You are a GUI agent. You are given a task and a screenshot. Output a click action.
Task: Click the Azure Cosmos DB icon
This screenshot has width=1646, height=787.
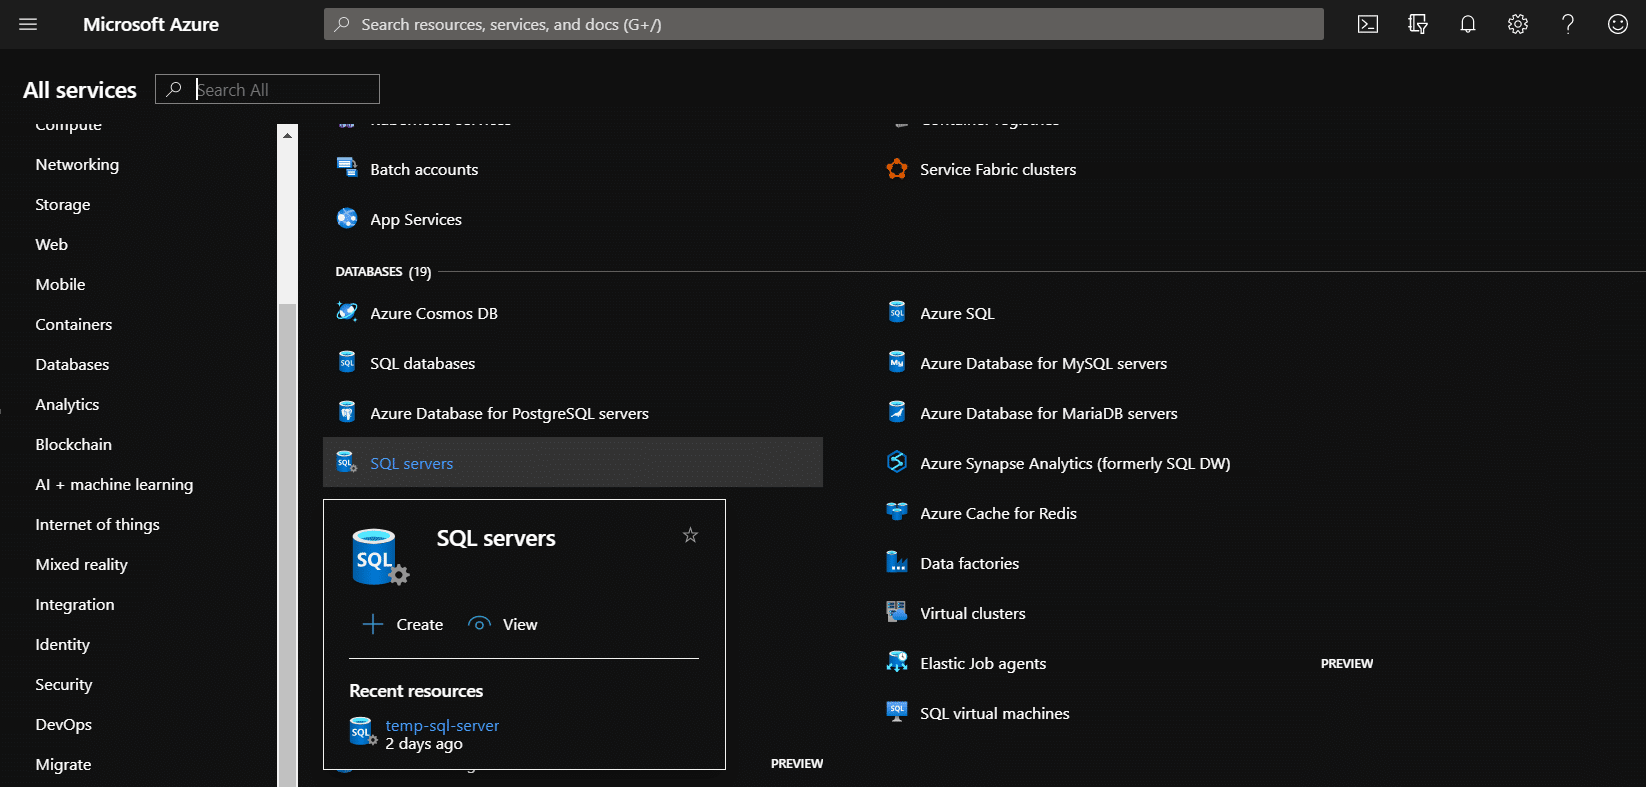point(347,312)
